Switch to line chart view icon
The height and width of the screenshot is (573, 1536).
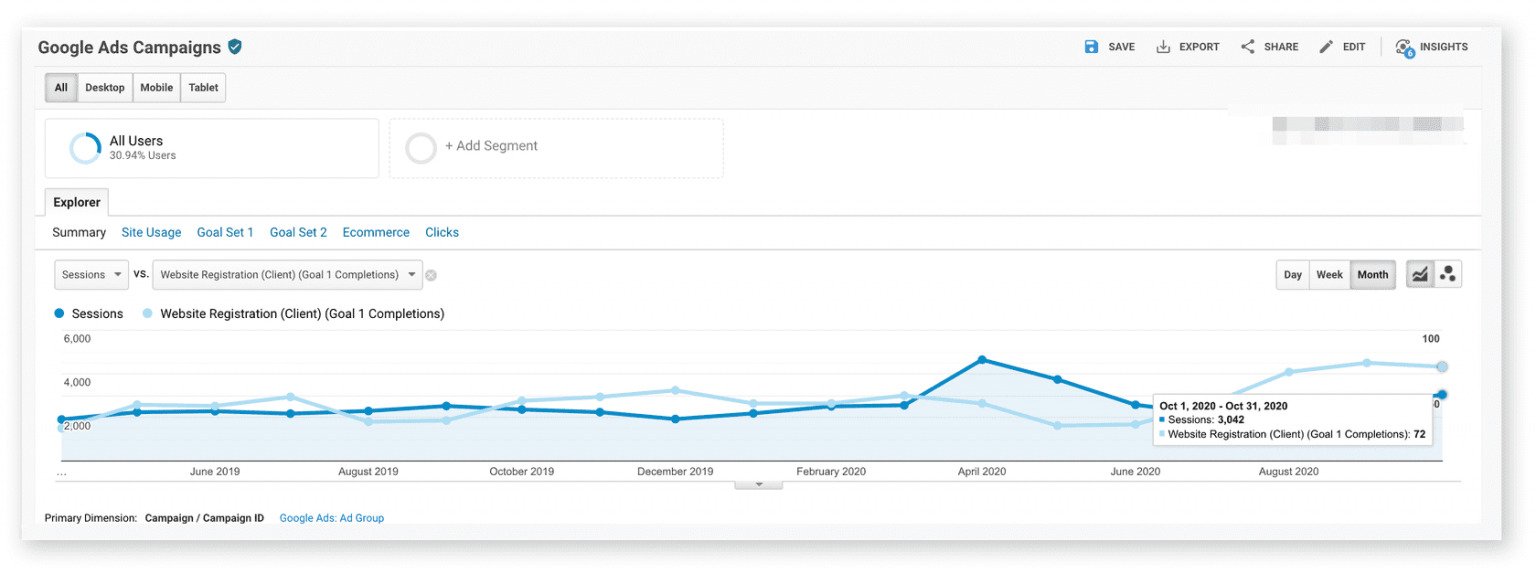tap(1420, 274)
